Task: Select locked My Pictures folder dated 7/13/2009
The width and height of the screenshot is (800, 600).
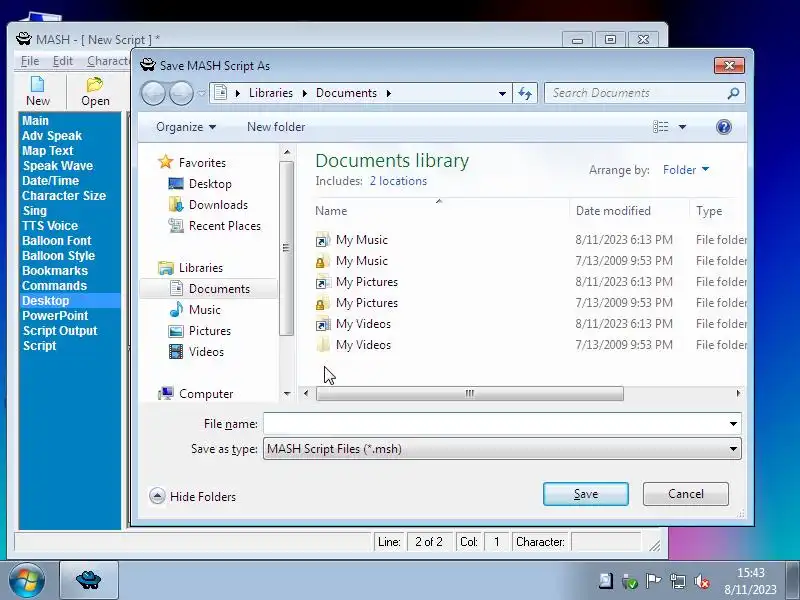Action: [x=366, y=303]
